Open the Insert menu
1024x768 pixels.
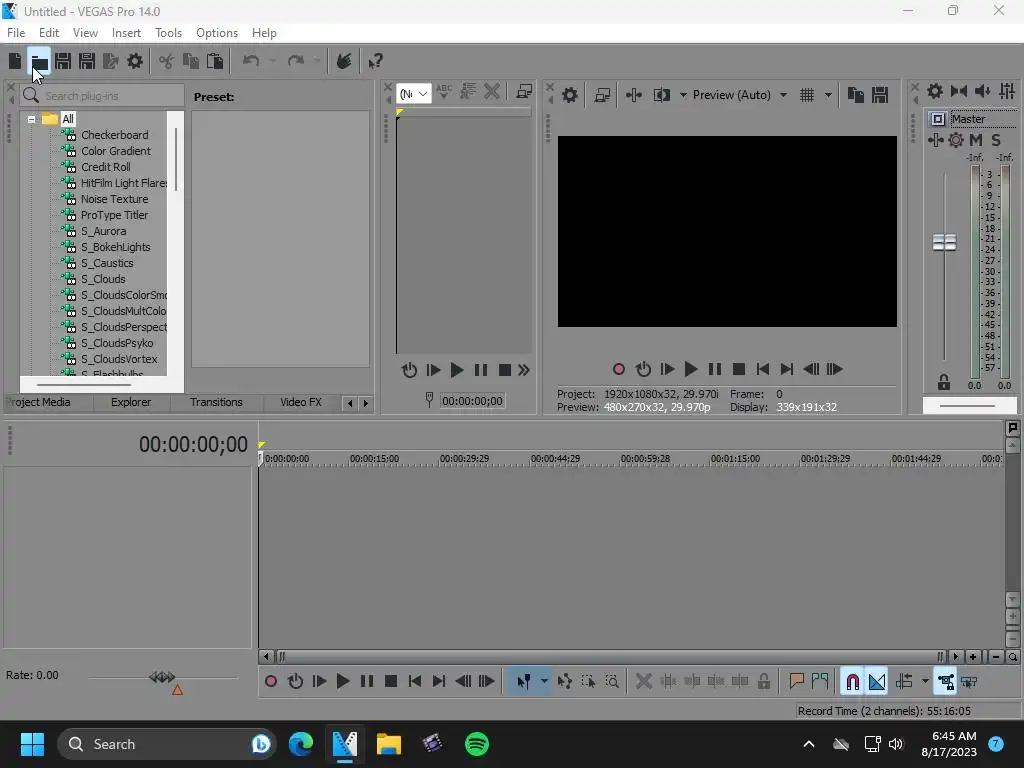point(126,33)
